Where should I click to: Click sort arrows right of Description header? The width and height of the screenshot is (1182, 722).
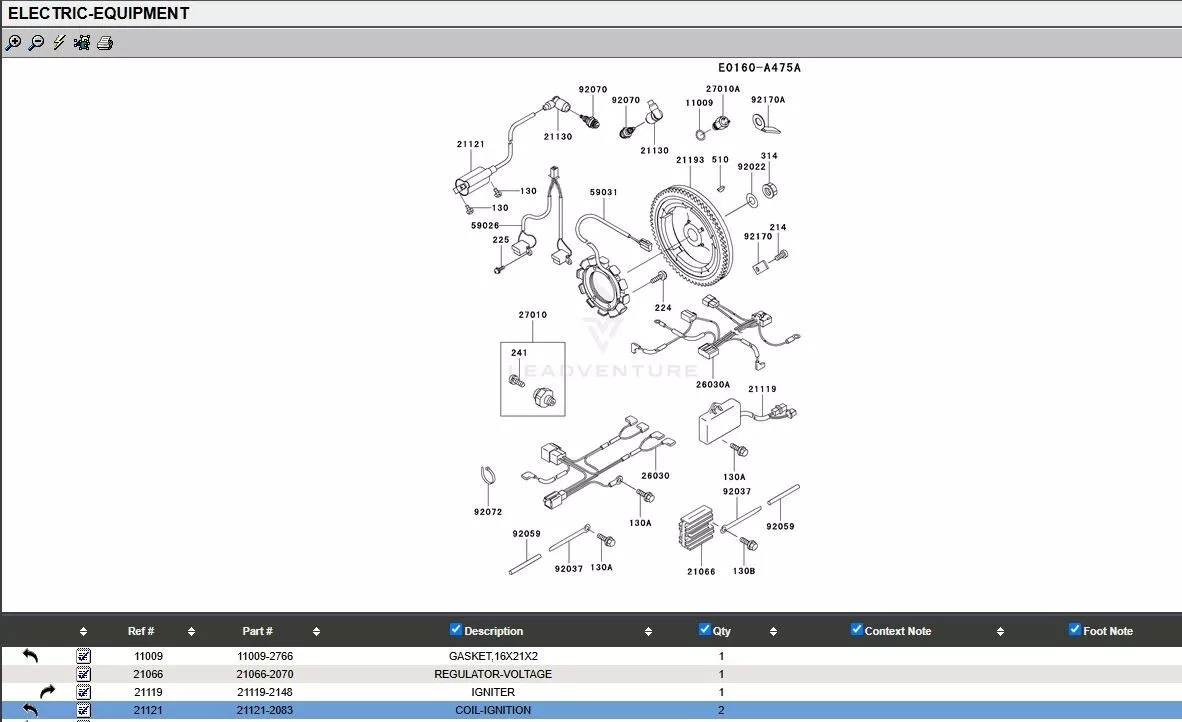[x=648, y=632]
